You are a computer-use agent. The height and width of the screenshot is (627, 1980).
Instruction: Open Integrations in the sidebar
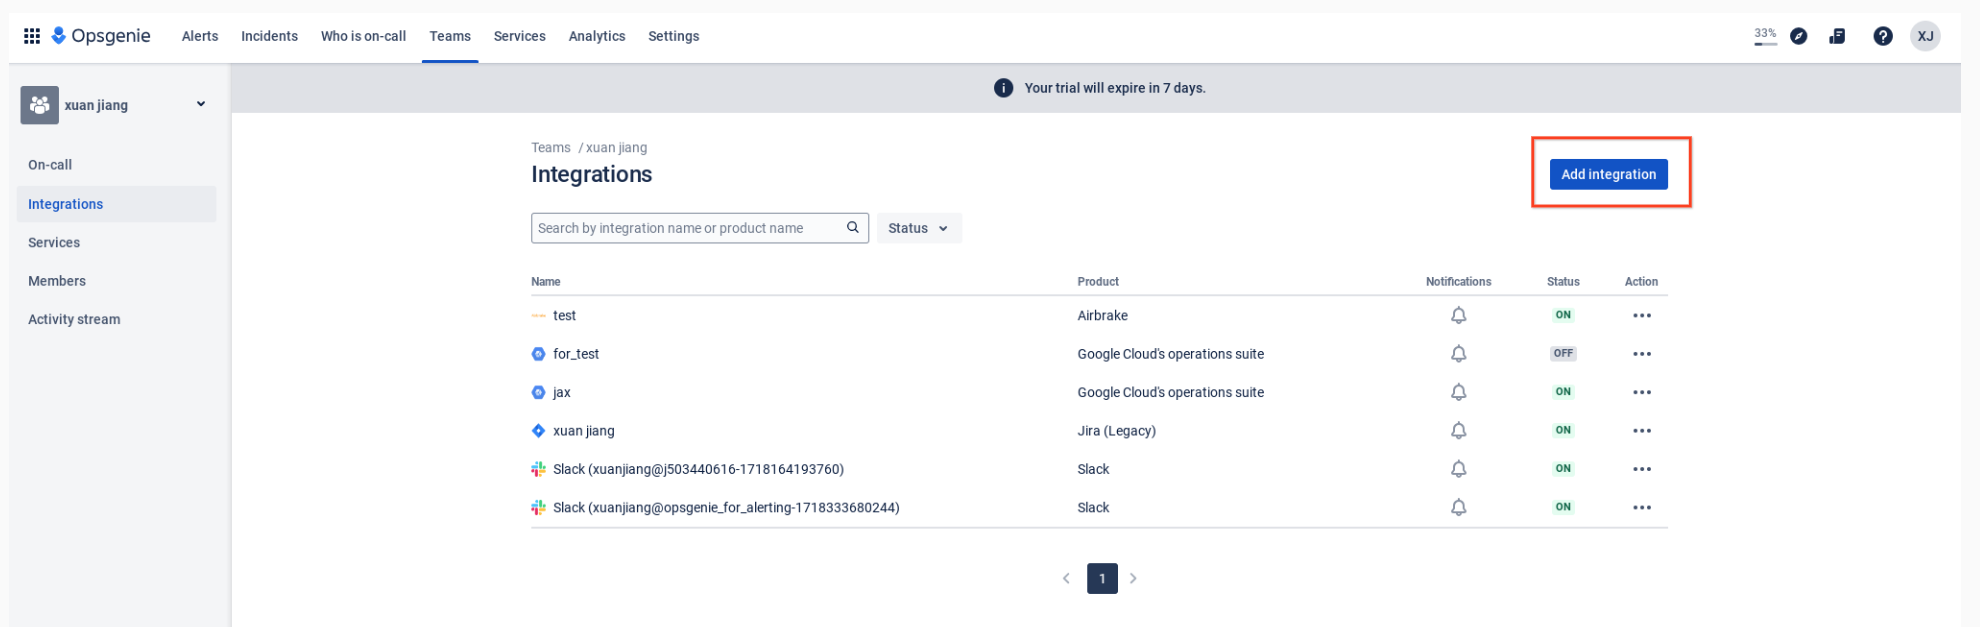(x=116, y=204)
